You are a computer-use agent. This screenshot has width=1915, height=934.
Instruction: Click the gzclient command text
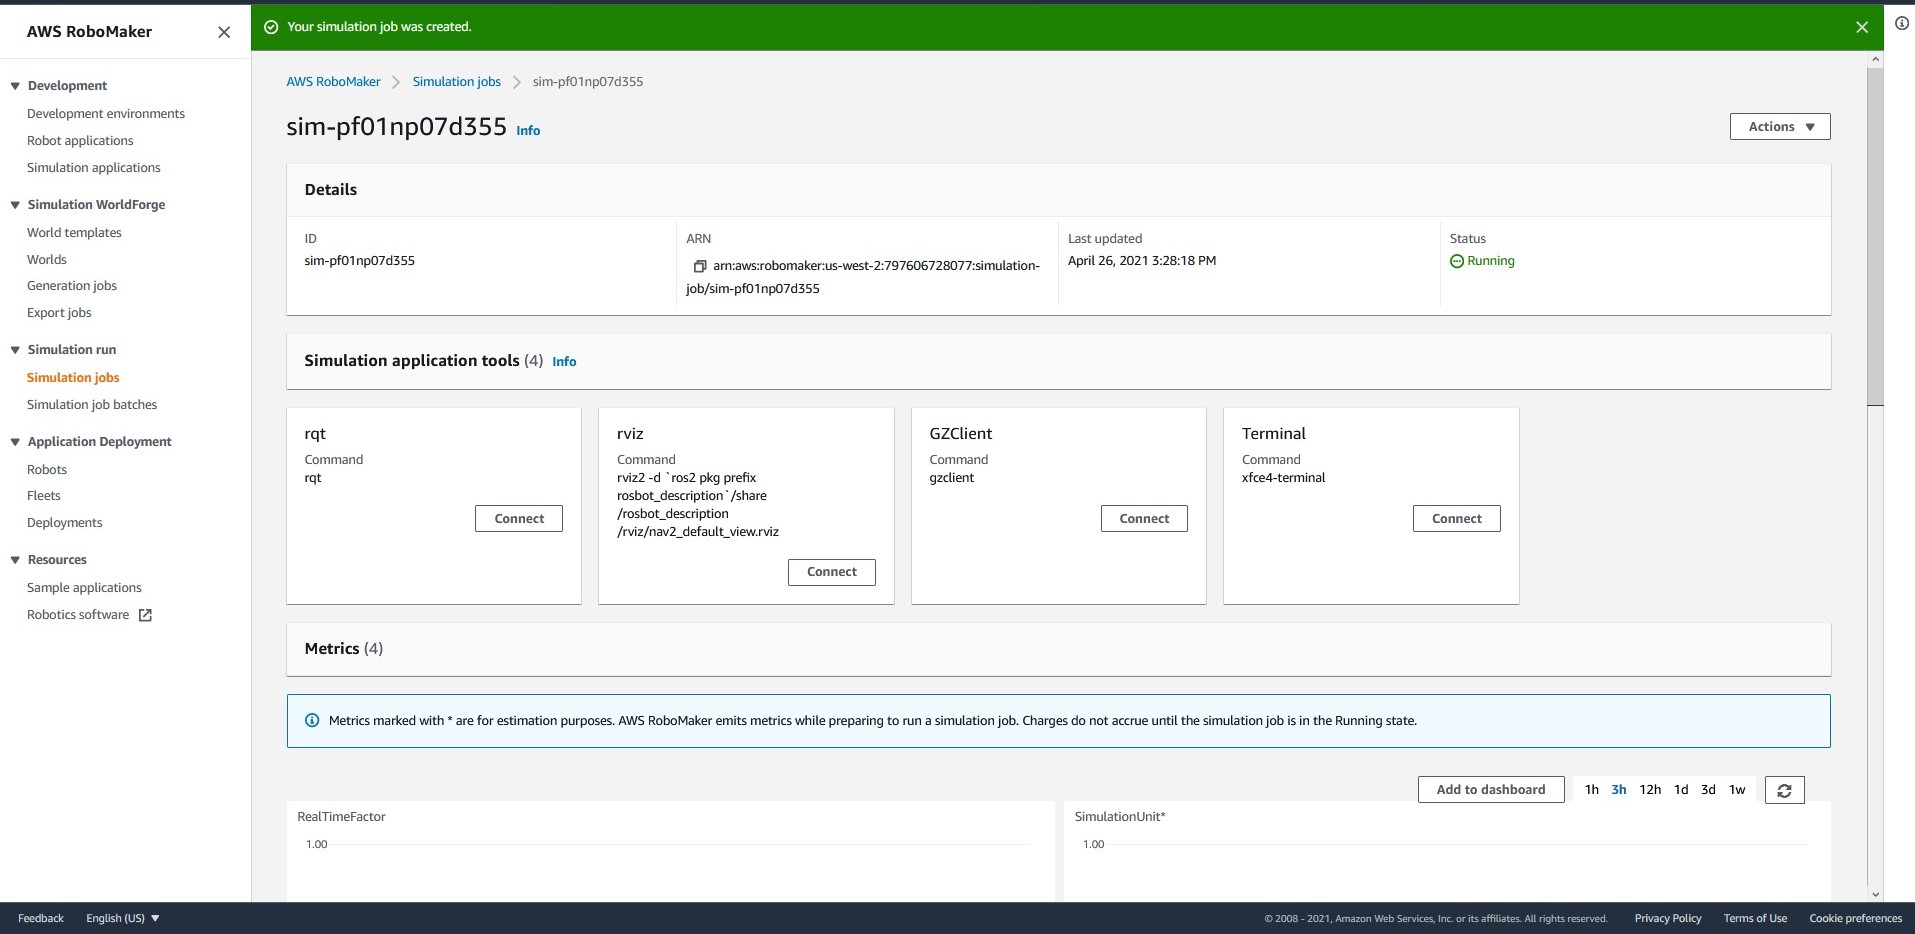point(951,478)
